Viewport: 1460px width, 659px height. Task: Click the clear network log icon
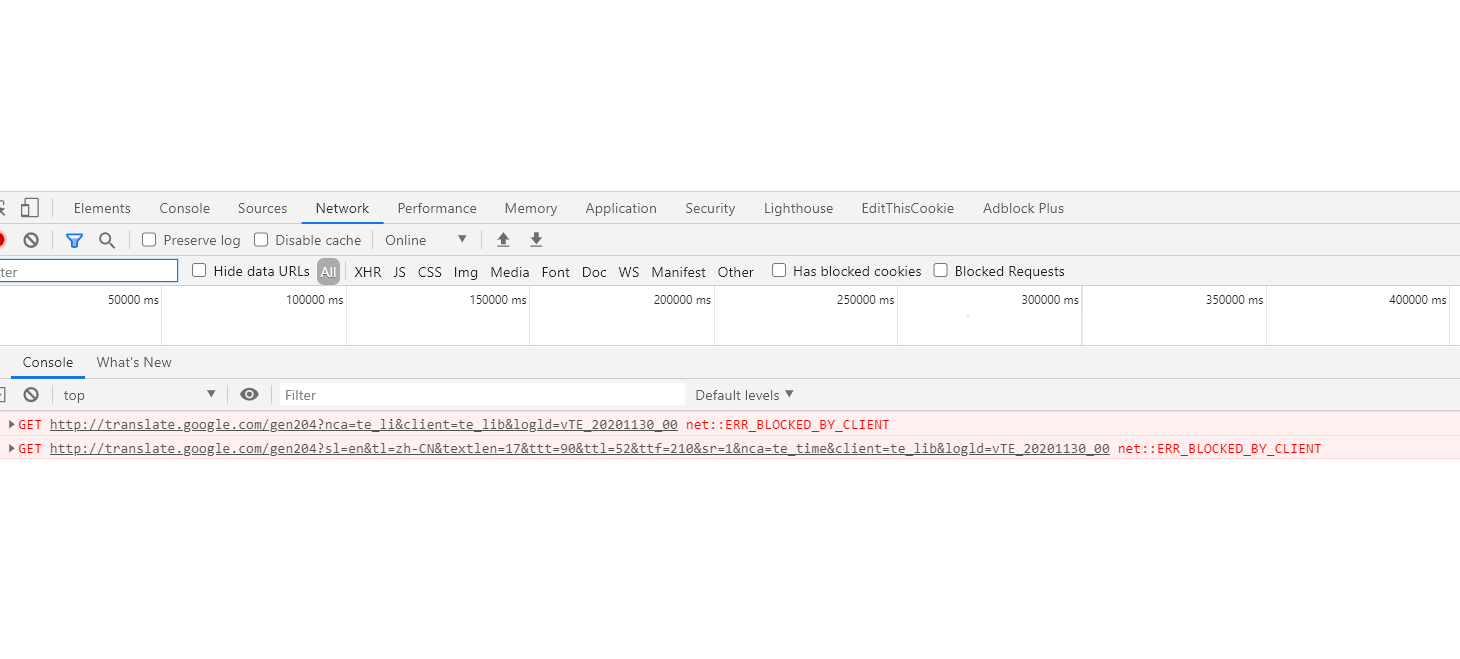[x=30, y=240]
